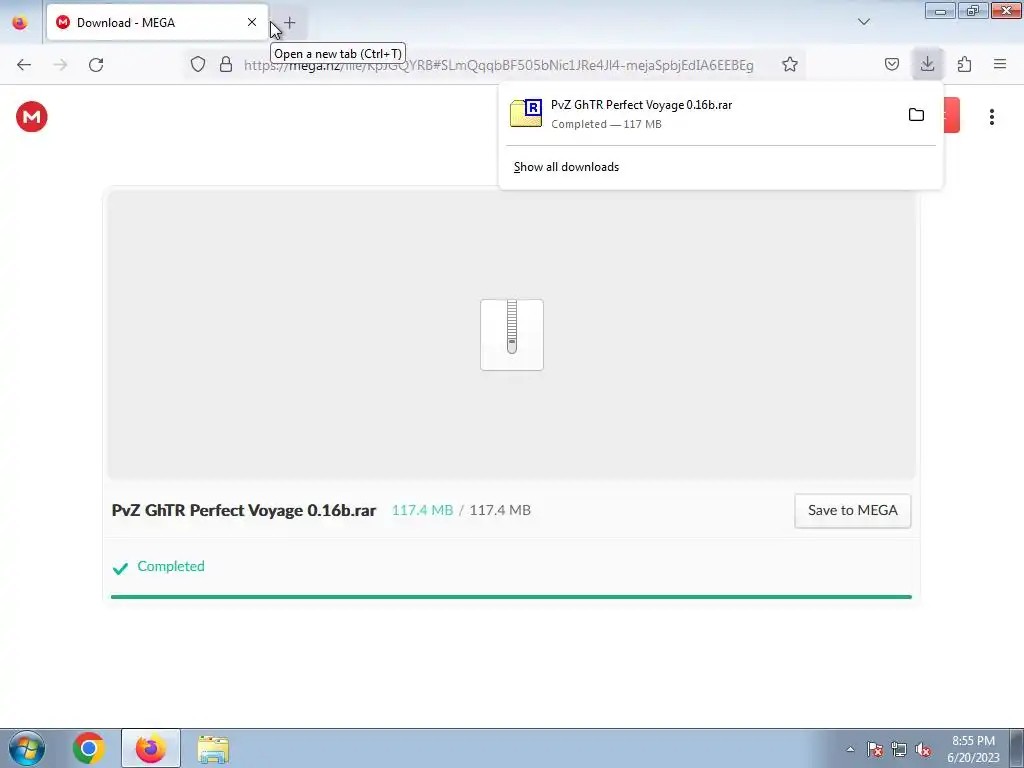Image resolution: width=1024 pixels, height=768 pixels.
Task: Click the MEGA logo home icon
Action: (32, 117)
